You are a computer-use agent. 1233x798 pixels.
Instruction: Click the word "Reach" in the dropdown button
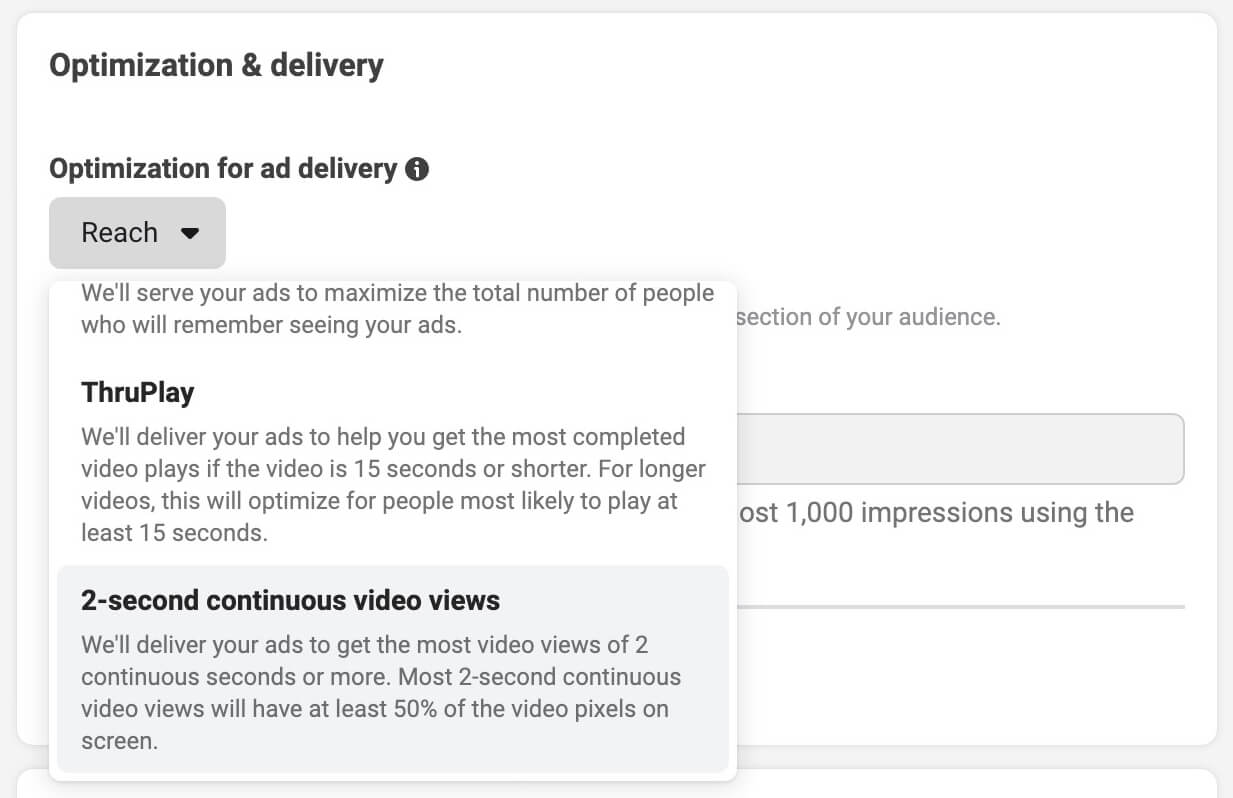point(119,233)
